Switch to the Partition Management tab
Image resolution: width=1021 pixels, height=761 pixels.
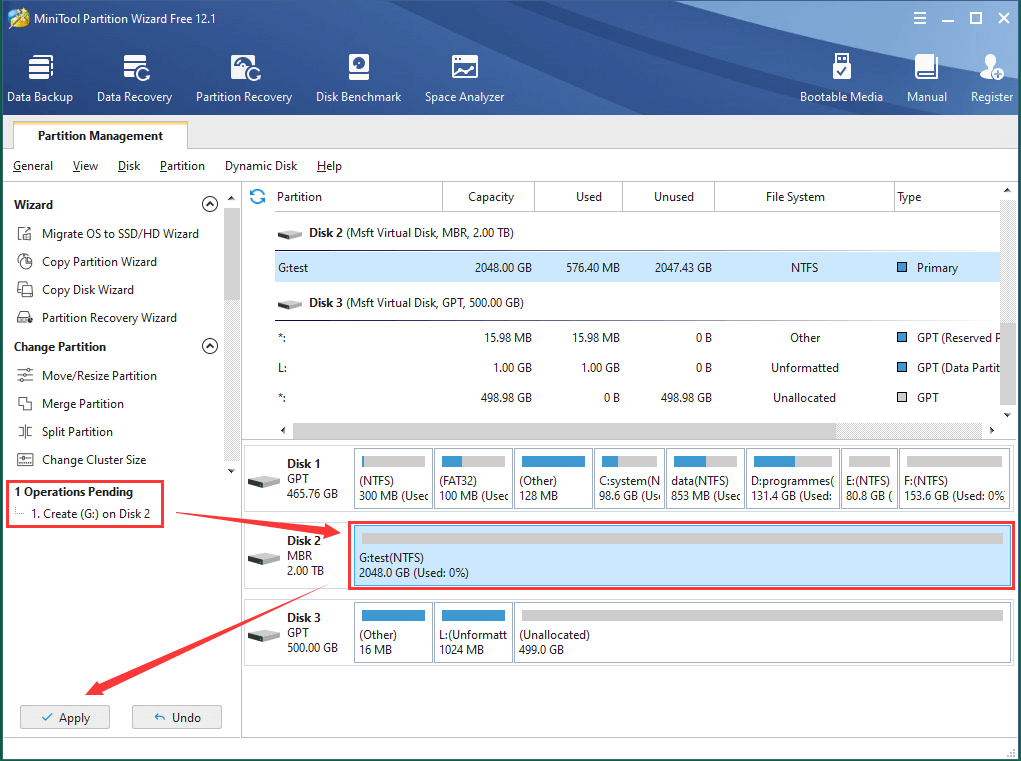[x=98, y=135]
